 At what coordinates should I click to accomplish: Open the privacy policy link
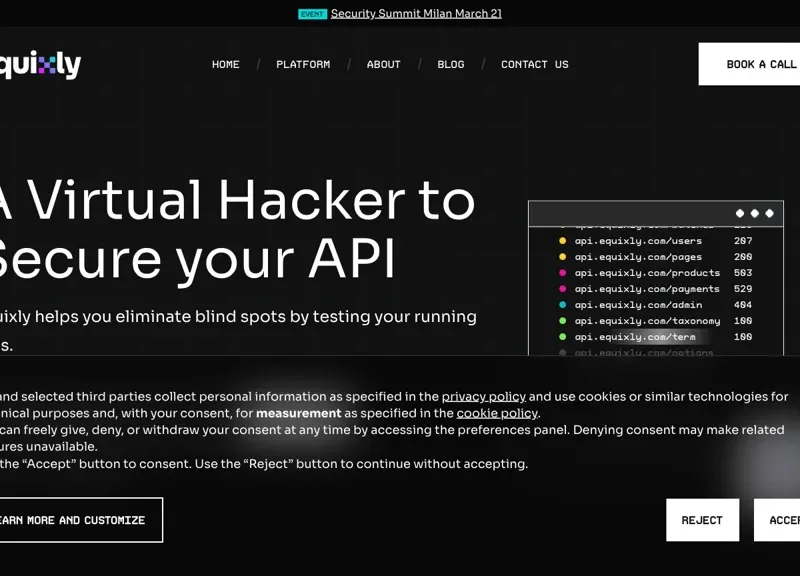coord(483,397)
